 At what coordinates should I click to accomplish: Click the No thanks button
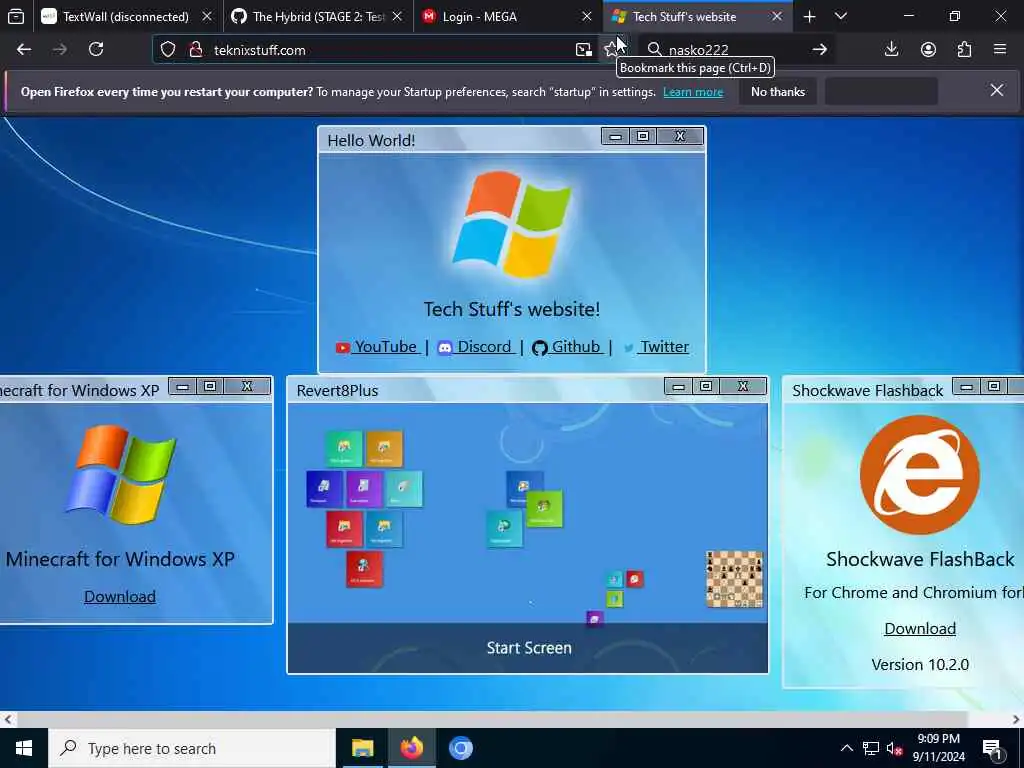click(778, 92)
